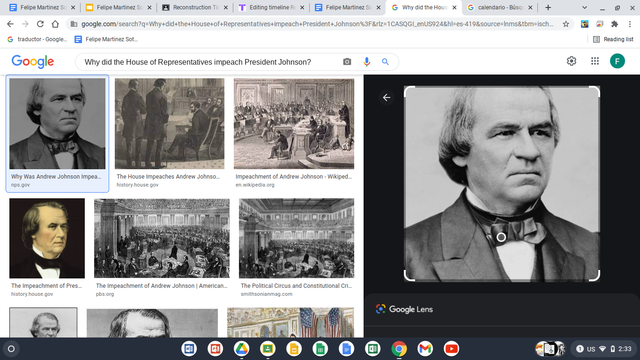The width and height of the screenshot is (640, 360).
Task: Close the image preview with back arrow
Action: (387, 98)
